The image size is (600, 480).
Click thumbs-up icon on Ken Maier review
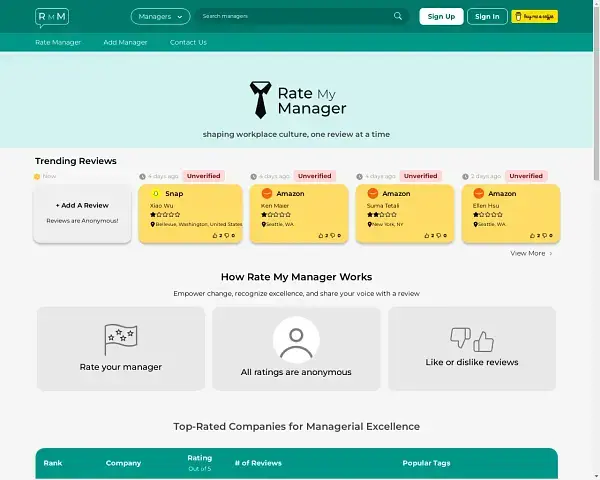click(x=320, y=236)
